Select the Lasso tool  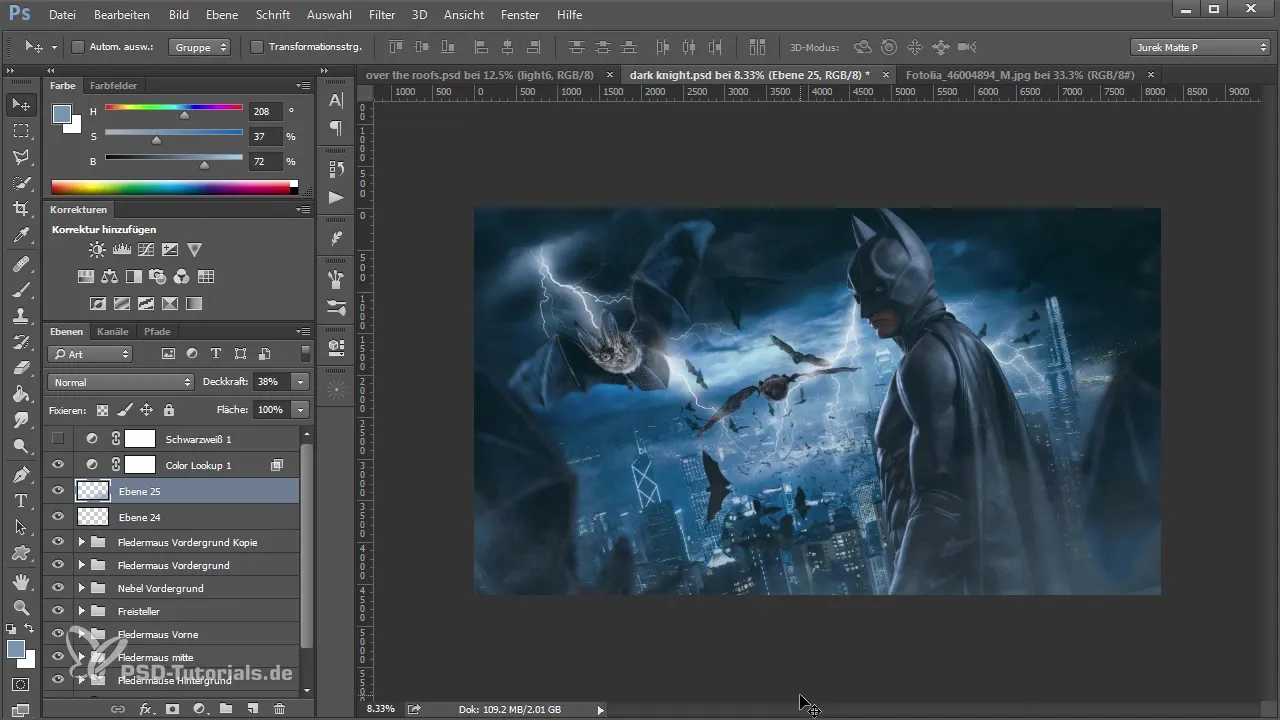click(20, 157)
